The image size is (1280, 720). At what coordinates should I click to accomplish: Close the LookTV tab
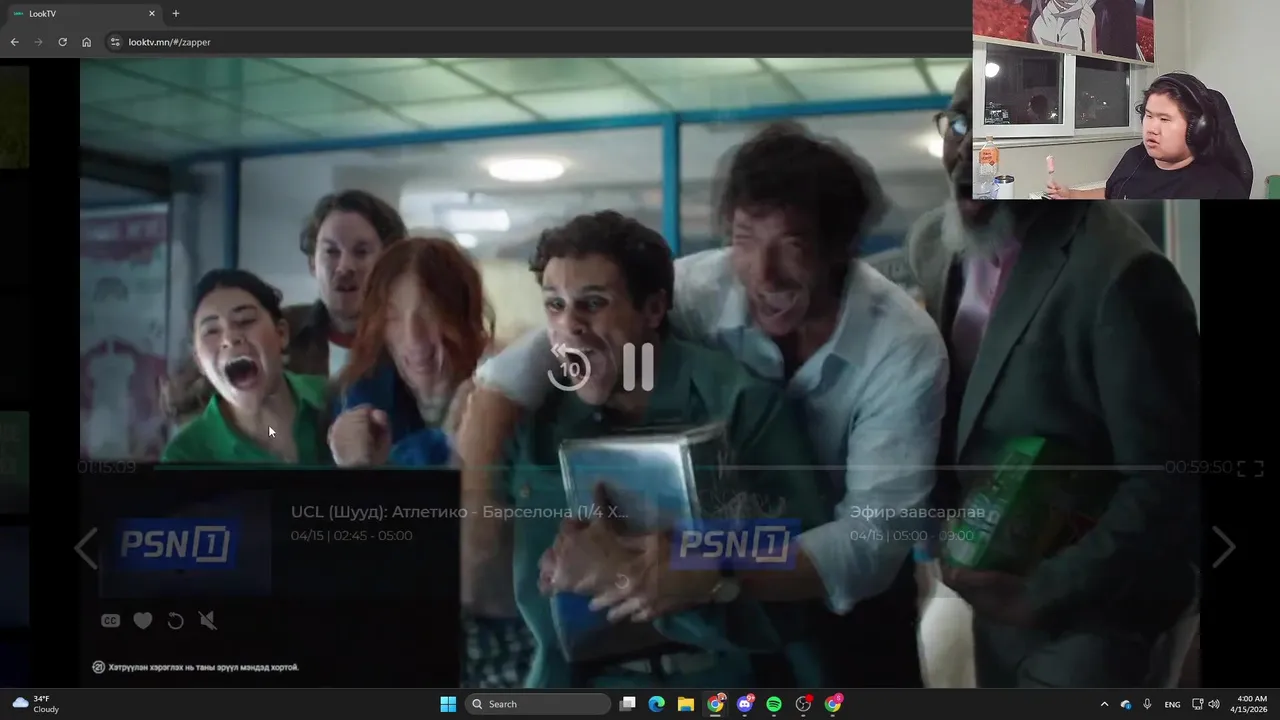point(152,13)
